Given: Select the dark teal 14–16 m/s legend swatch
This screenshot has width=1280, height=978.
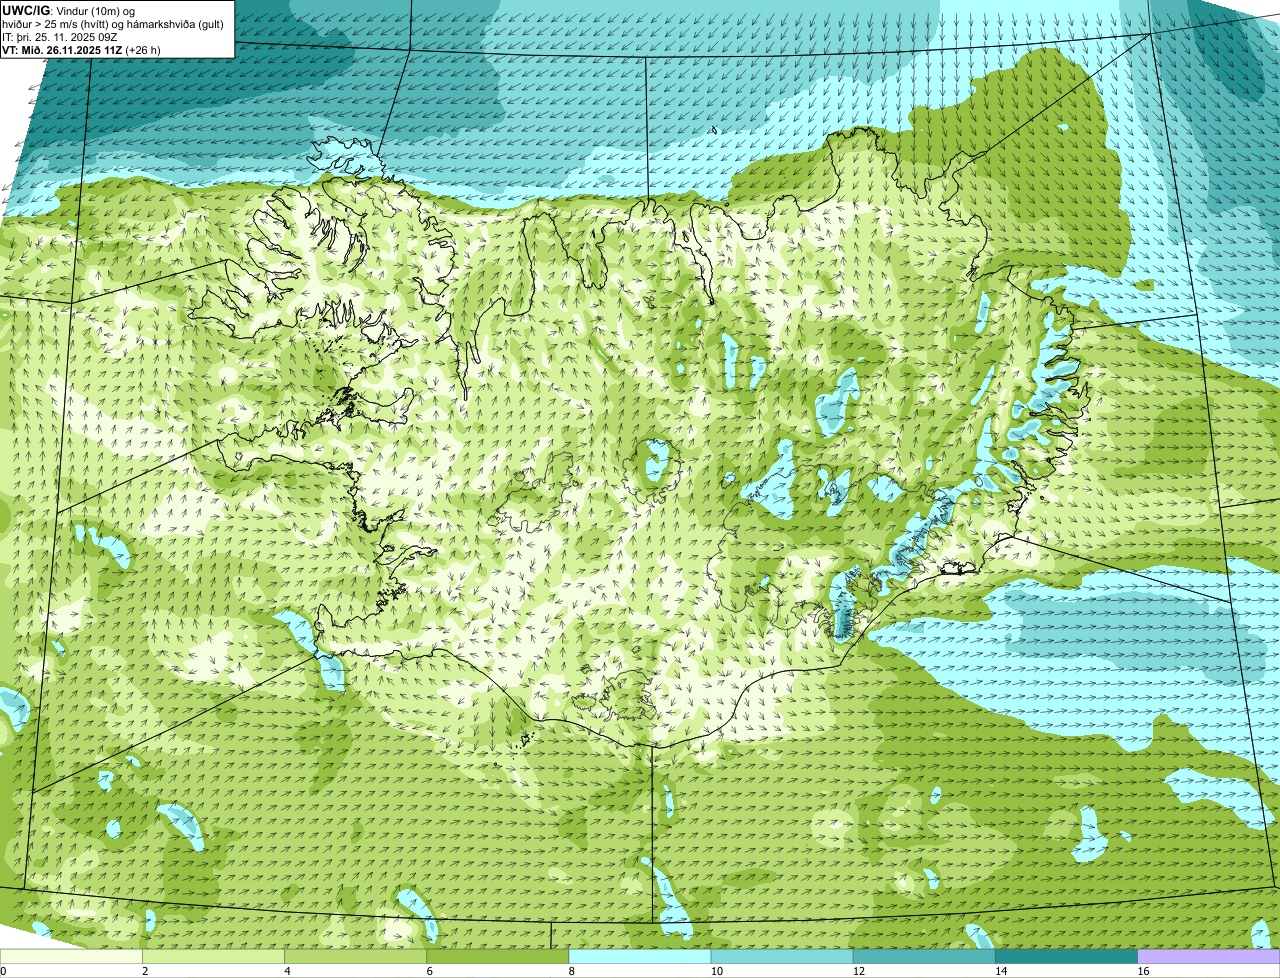Looking at the screenshot, I should (x=1067, y=957).
